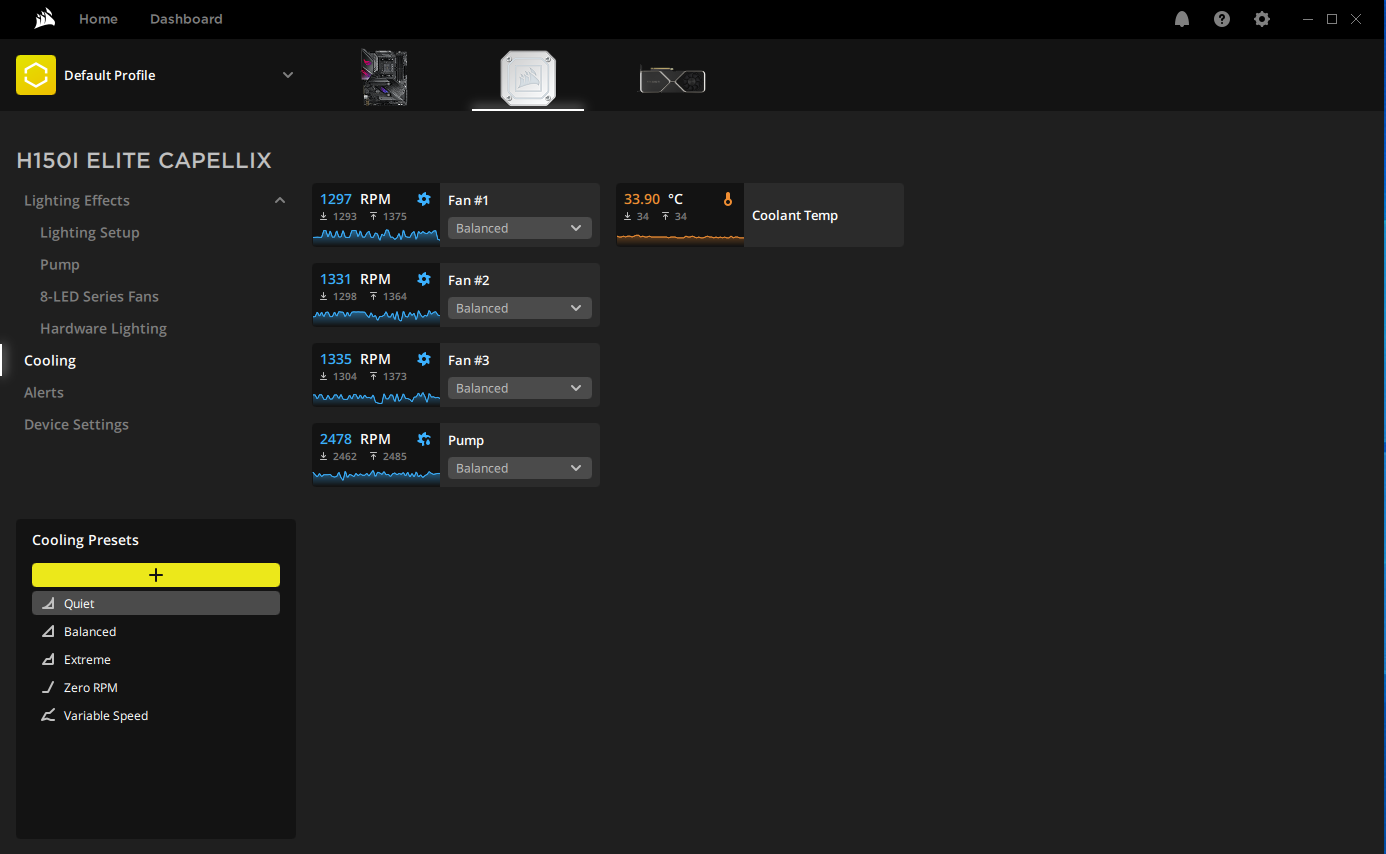Click the Fan #3 RPM graph
Viewport: 1386px width, 854px height.
(376, 396)
